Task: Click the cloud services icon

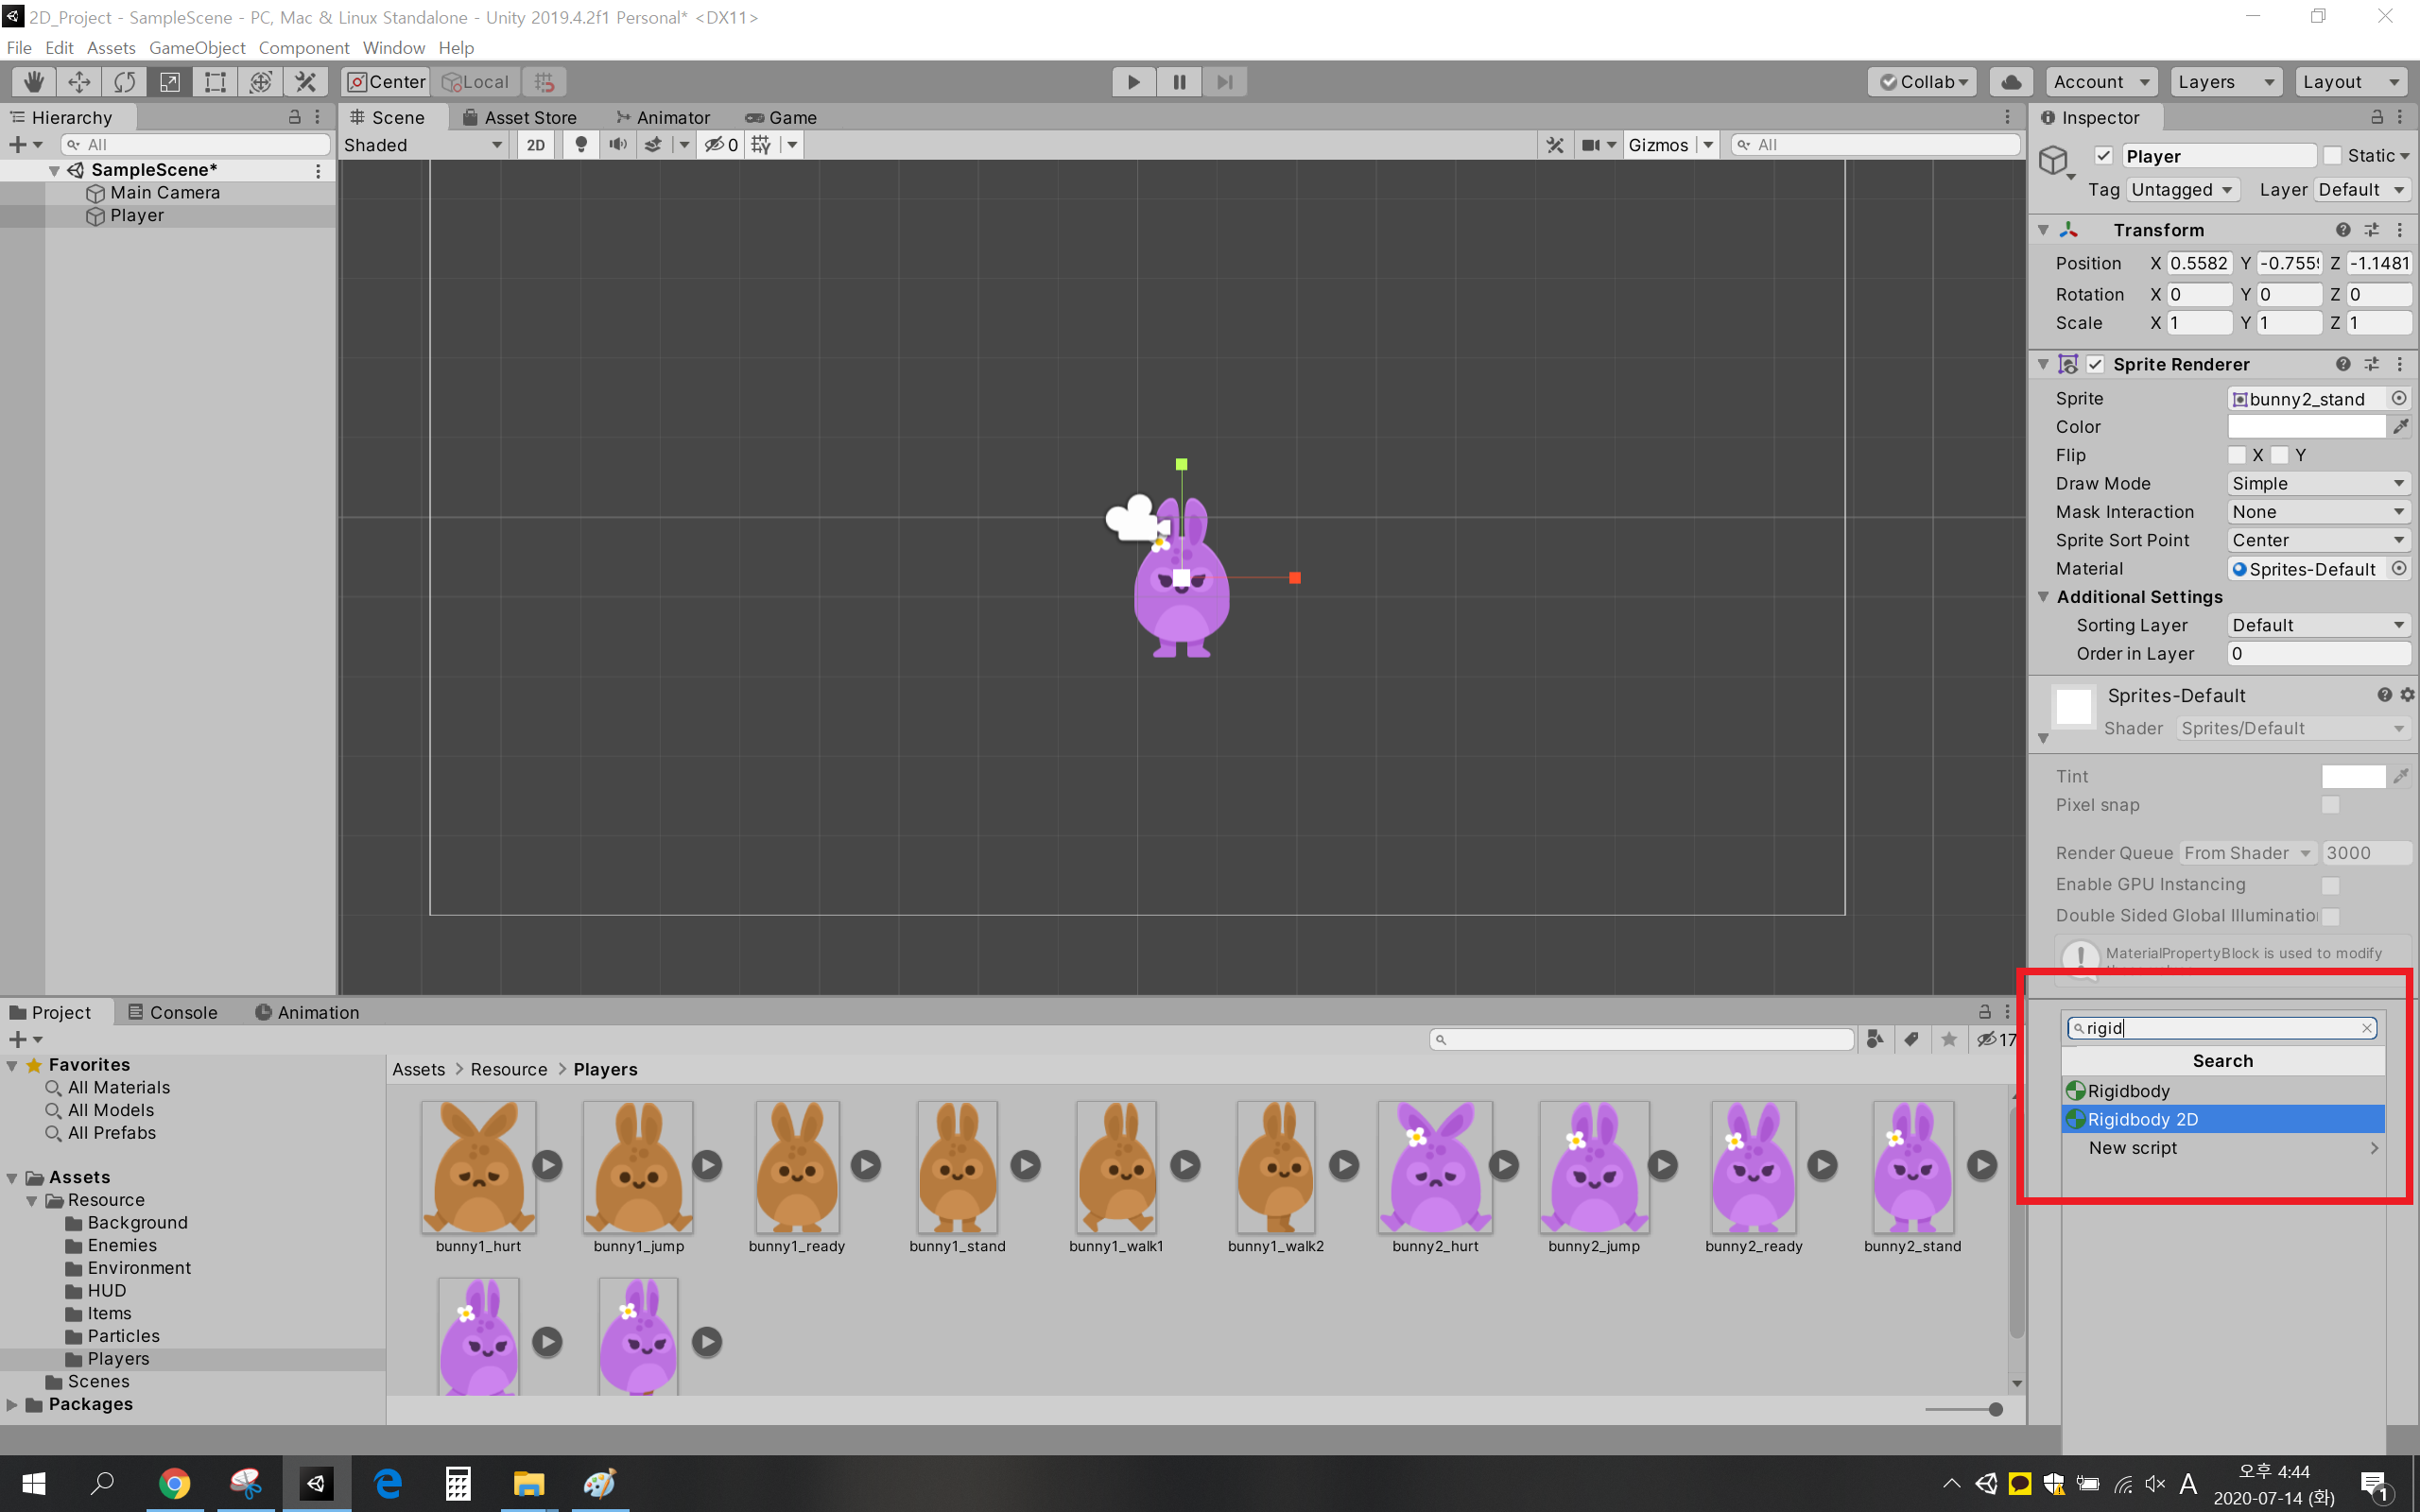Action: pyautogui.click(x=2011, y=82)
